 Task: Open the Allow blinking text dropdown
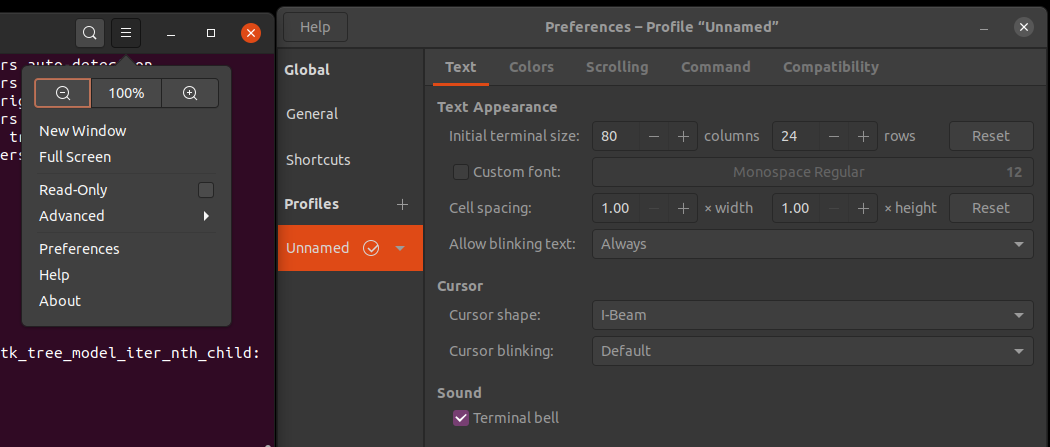click(x=812, y=244)
